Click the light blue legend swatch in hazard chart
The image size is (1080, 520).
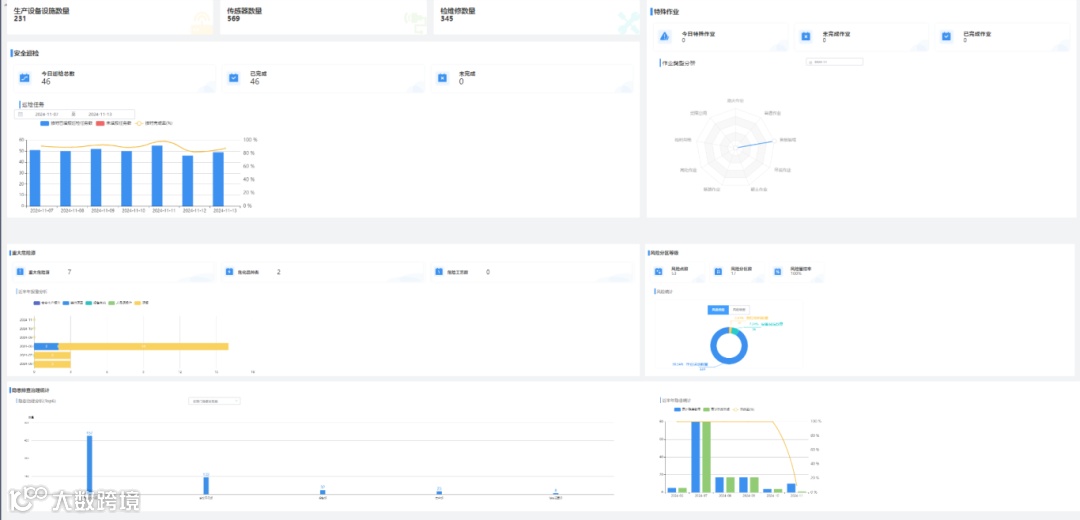(x=65, y=302)
